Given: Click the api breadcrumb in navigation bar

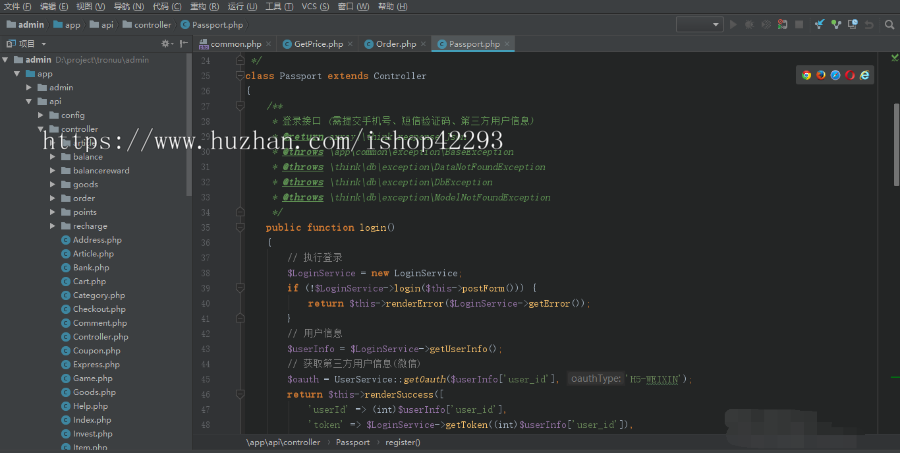Looking at the screenshot, I should click(x=102, y=25).
